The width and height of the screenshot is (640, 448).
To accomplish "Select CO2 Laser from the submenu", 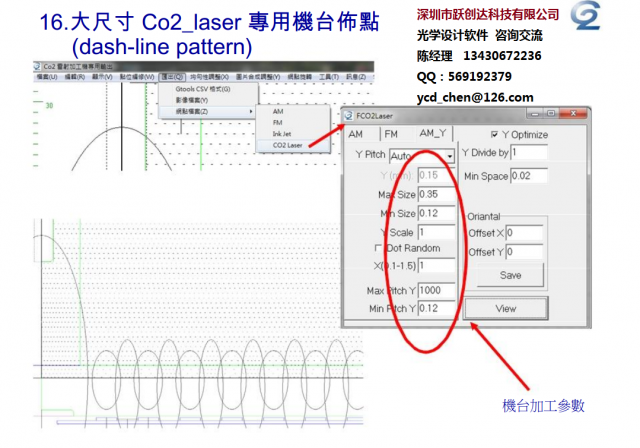I will pos(289,145).
